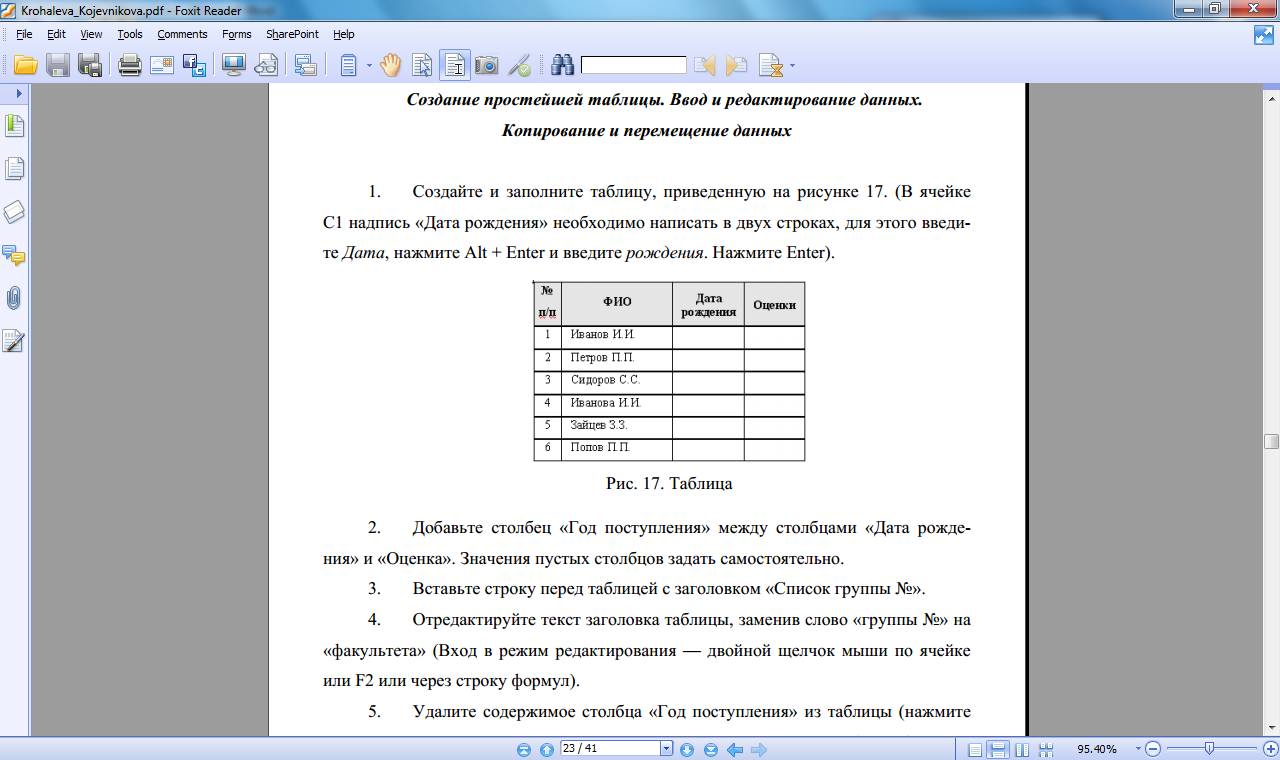Open the Forms menu
1280x760 pixels.
(237, 34)
